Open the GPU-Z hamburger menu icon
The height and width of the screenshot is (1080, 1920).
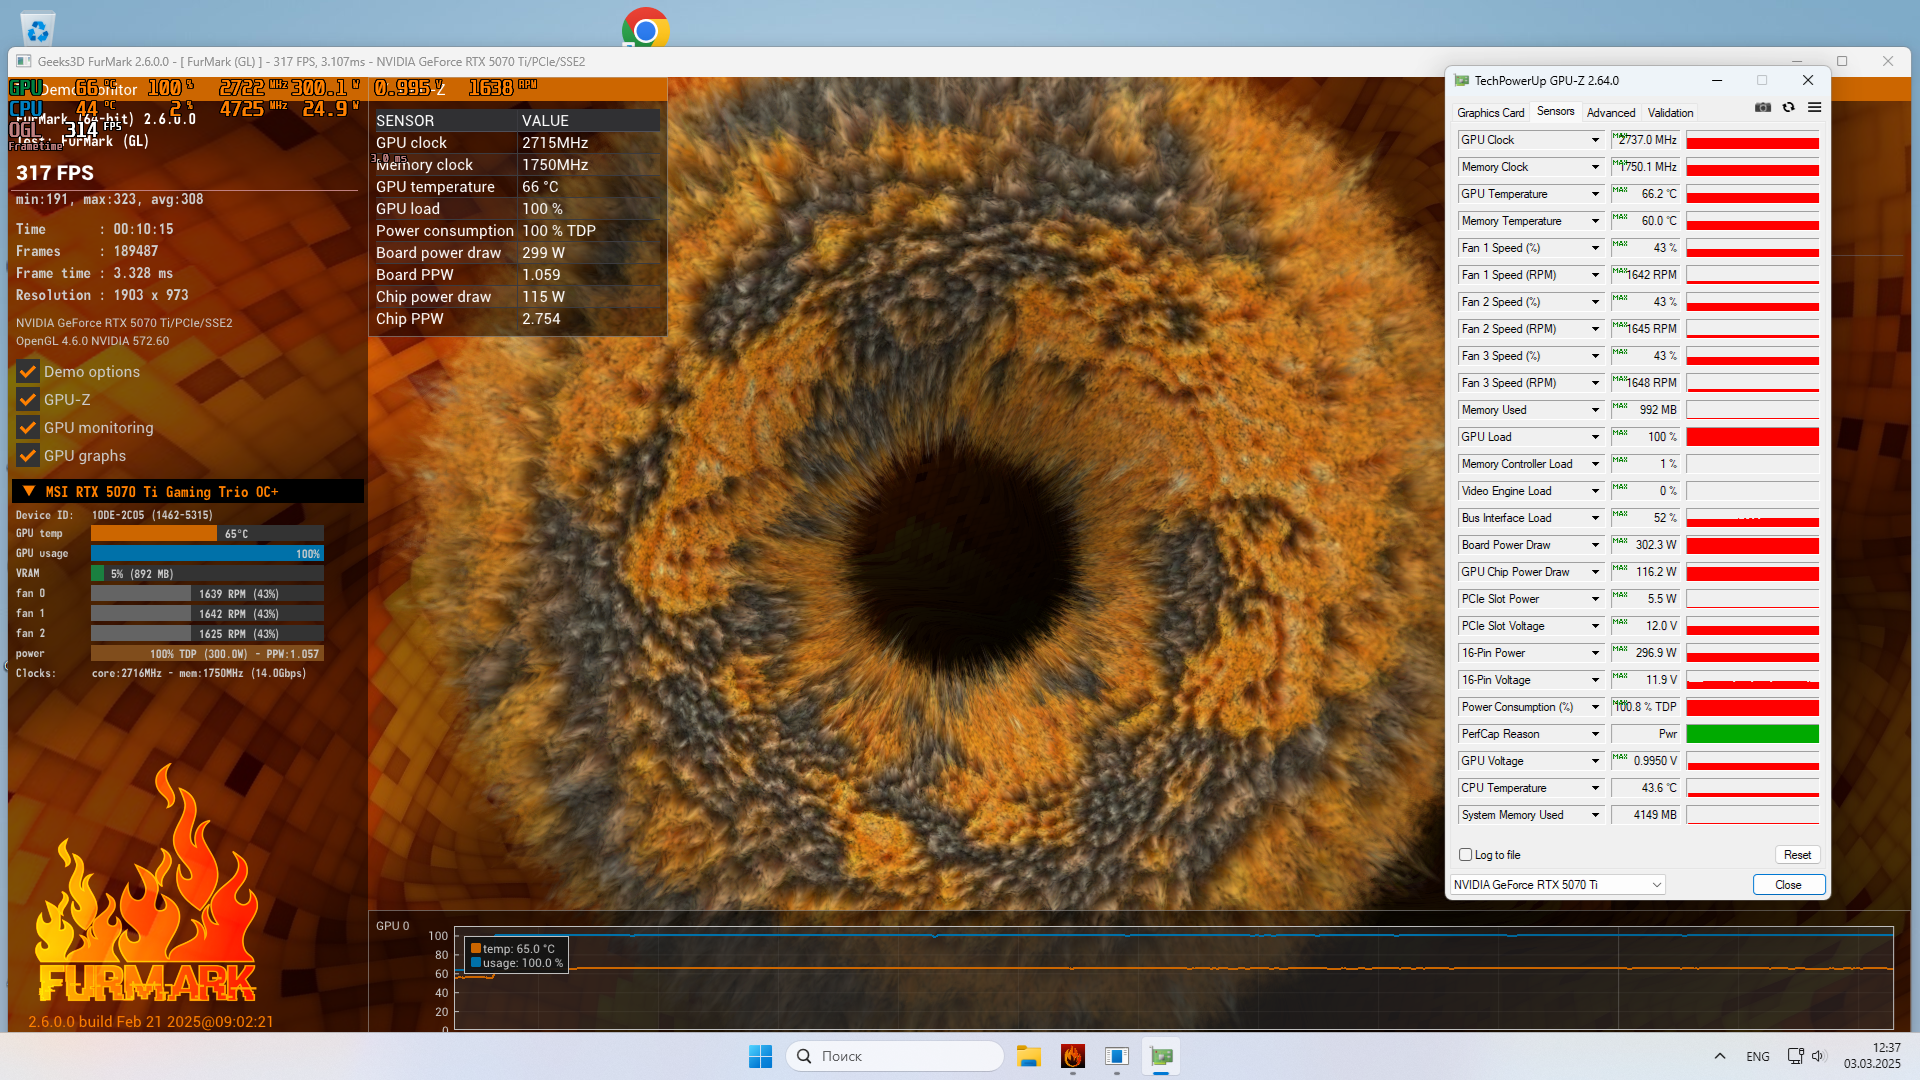1815,107
